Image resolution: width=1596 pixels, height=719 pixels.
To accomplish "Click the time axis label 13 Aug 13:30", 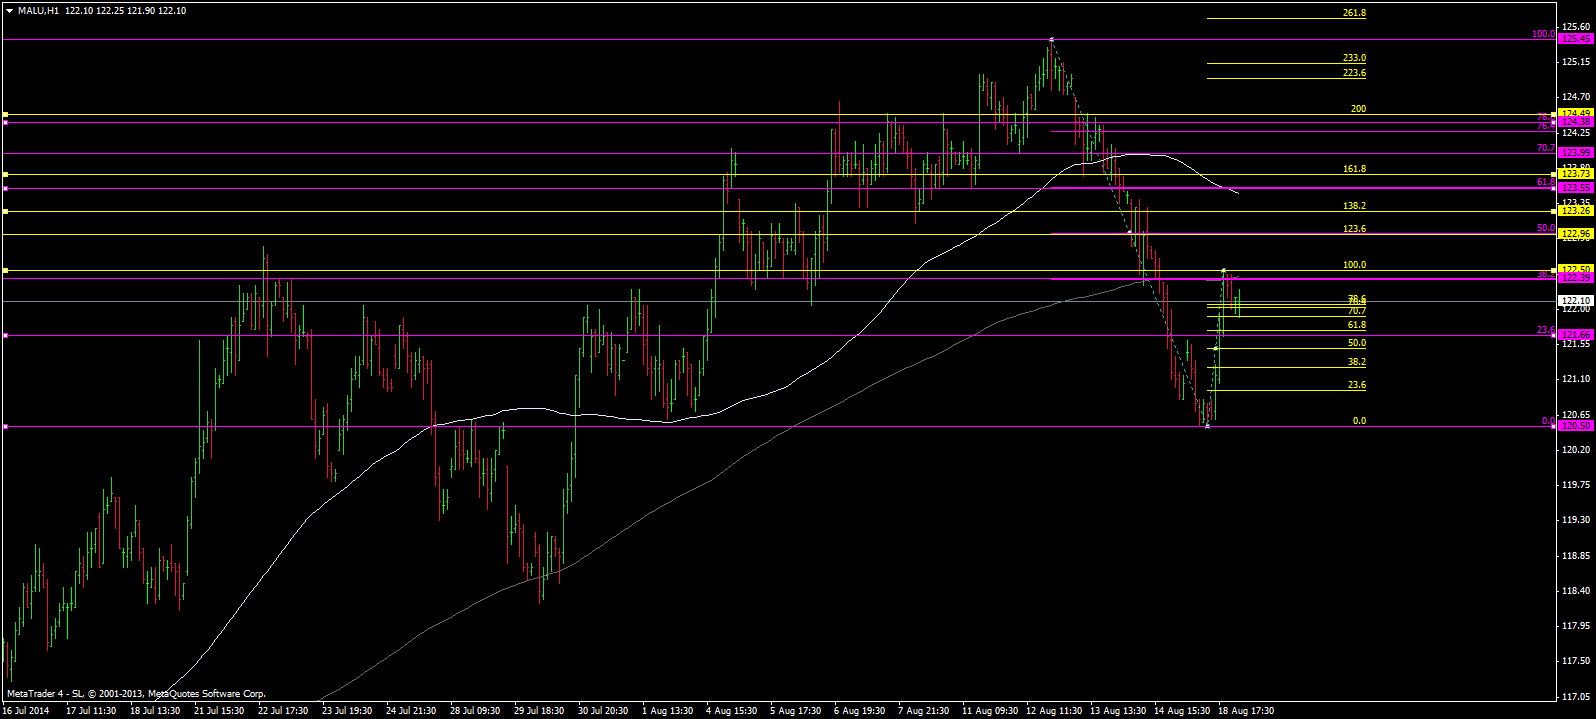I will click(1118, 711).
